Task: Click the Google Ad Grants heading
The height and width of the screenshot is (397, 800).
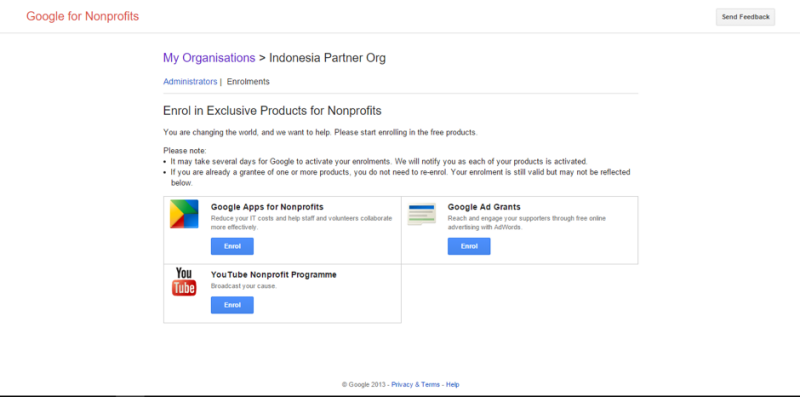Action: click(484, 207)
